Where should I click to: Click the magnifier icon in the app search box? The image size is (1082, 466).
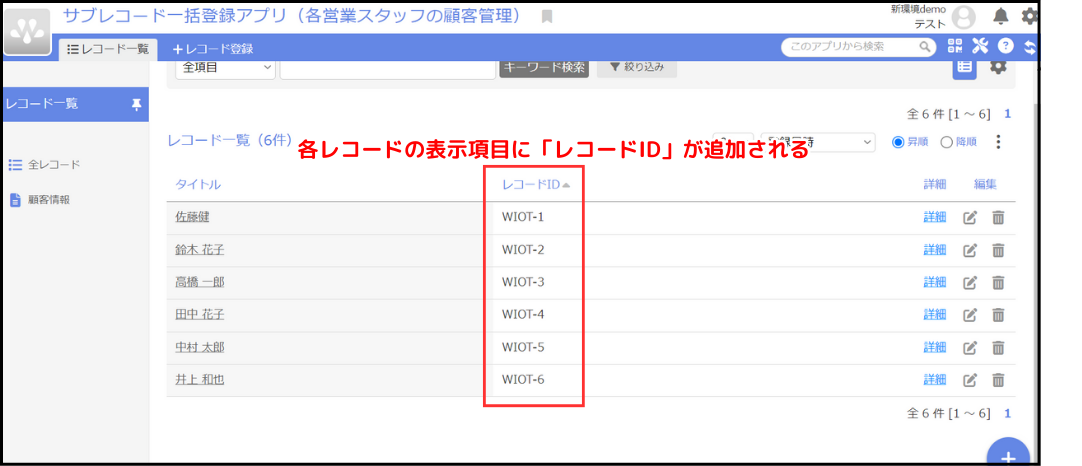click(925, 47)
